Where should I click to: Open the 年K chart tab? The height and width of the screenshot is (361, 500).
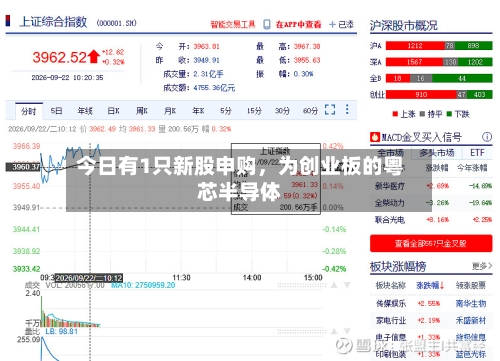click(x=198, y=111)
